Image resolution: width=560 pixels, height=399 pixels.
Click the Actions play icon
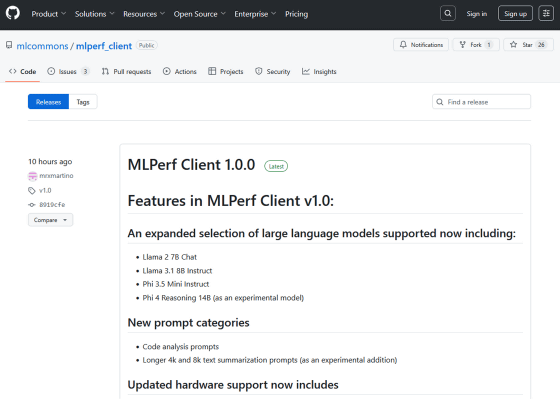[x=166, y=71]
